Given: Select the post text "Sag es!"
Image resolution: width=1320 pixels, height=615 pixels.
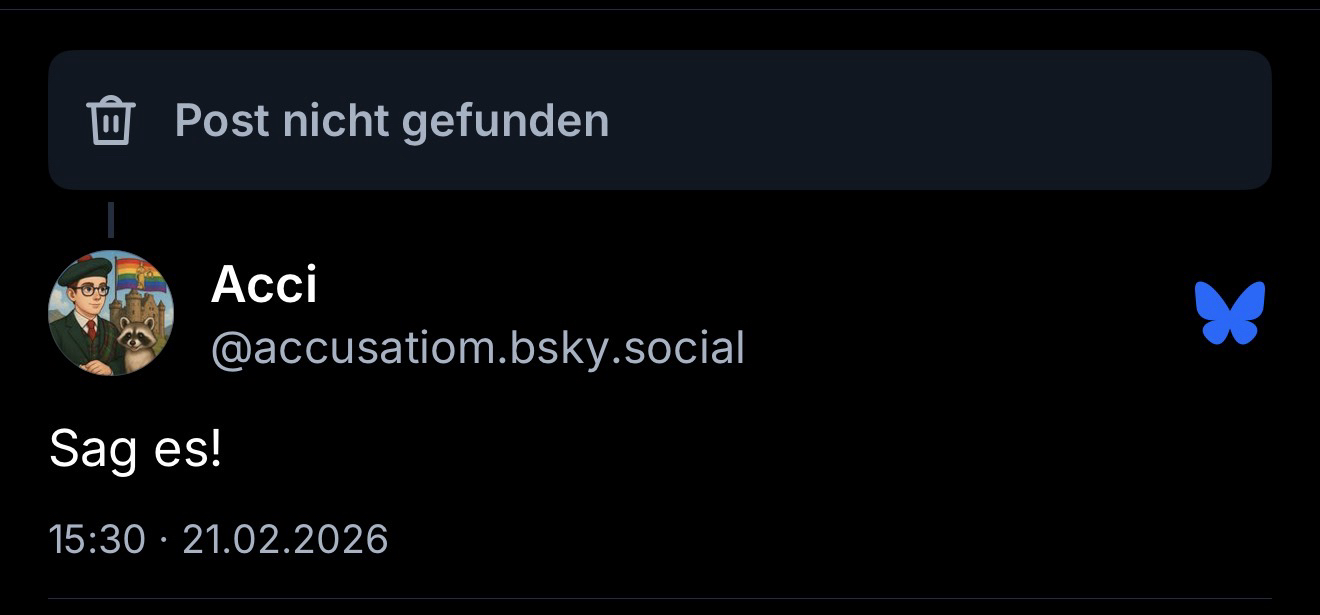Looking at the screenshot, I should click(135, 450).
